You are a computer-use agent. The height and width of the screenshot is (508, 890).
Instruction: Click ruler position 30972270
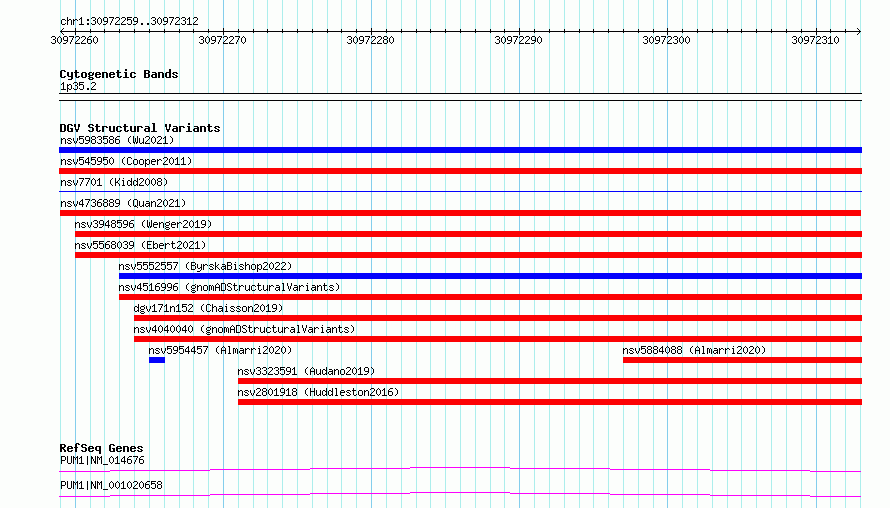tap(222, 40)
